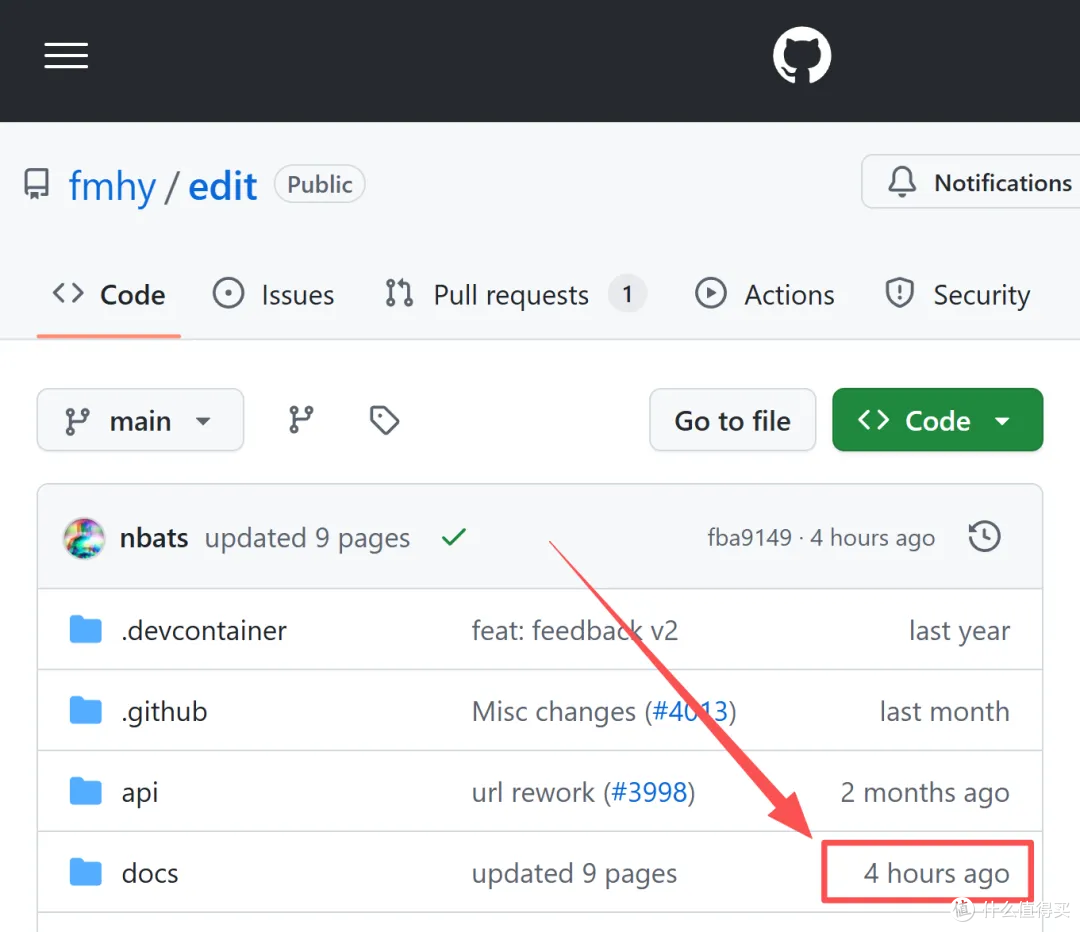The image size is (1080, 932).
Task: Switch to the Actions tab
Action: coord(765,295)
